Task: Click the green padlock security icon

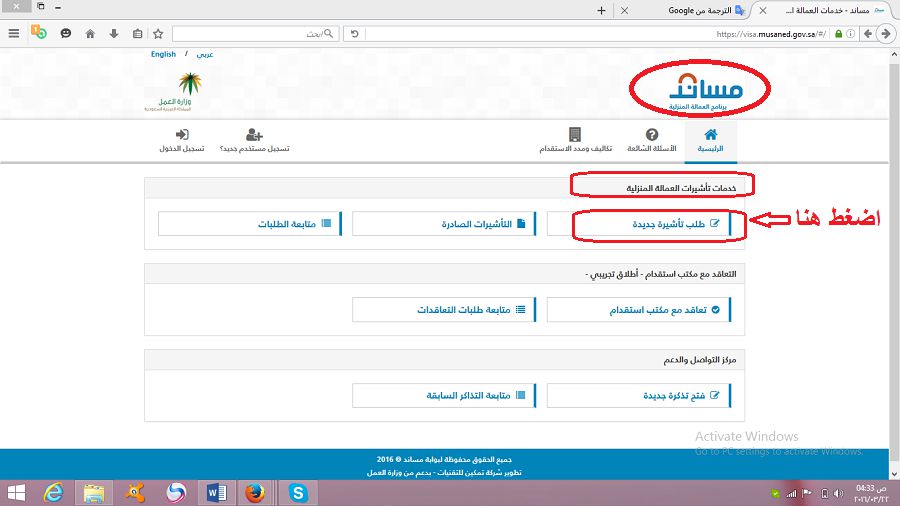Action: click(839, 34)
